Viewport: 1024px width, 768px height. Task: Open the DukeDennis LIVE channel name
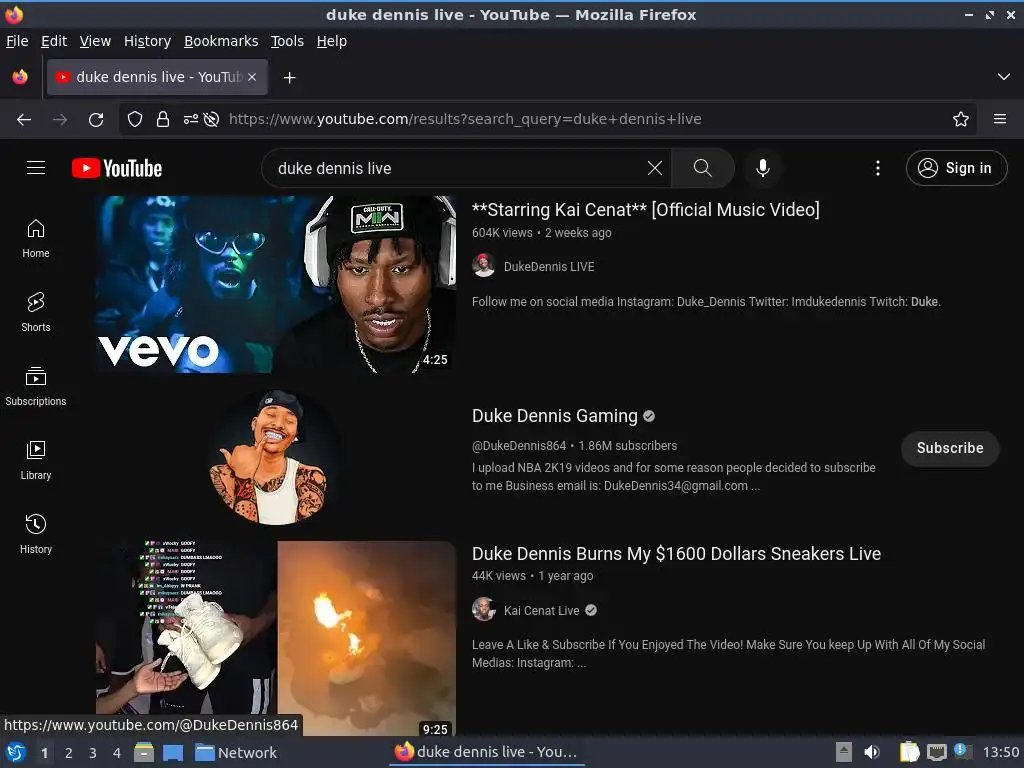(549, 266)
